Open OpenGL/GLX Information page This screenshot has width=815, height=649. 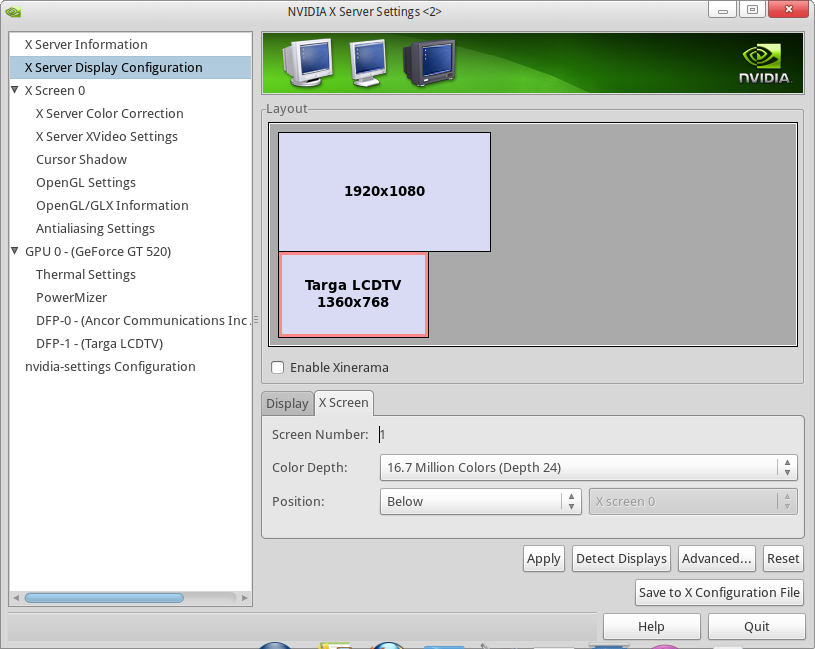pyautogui.click(x=112, y=205)
